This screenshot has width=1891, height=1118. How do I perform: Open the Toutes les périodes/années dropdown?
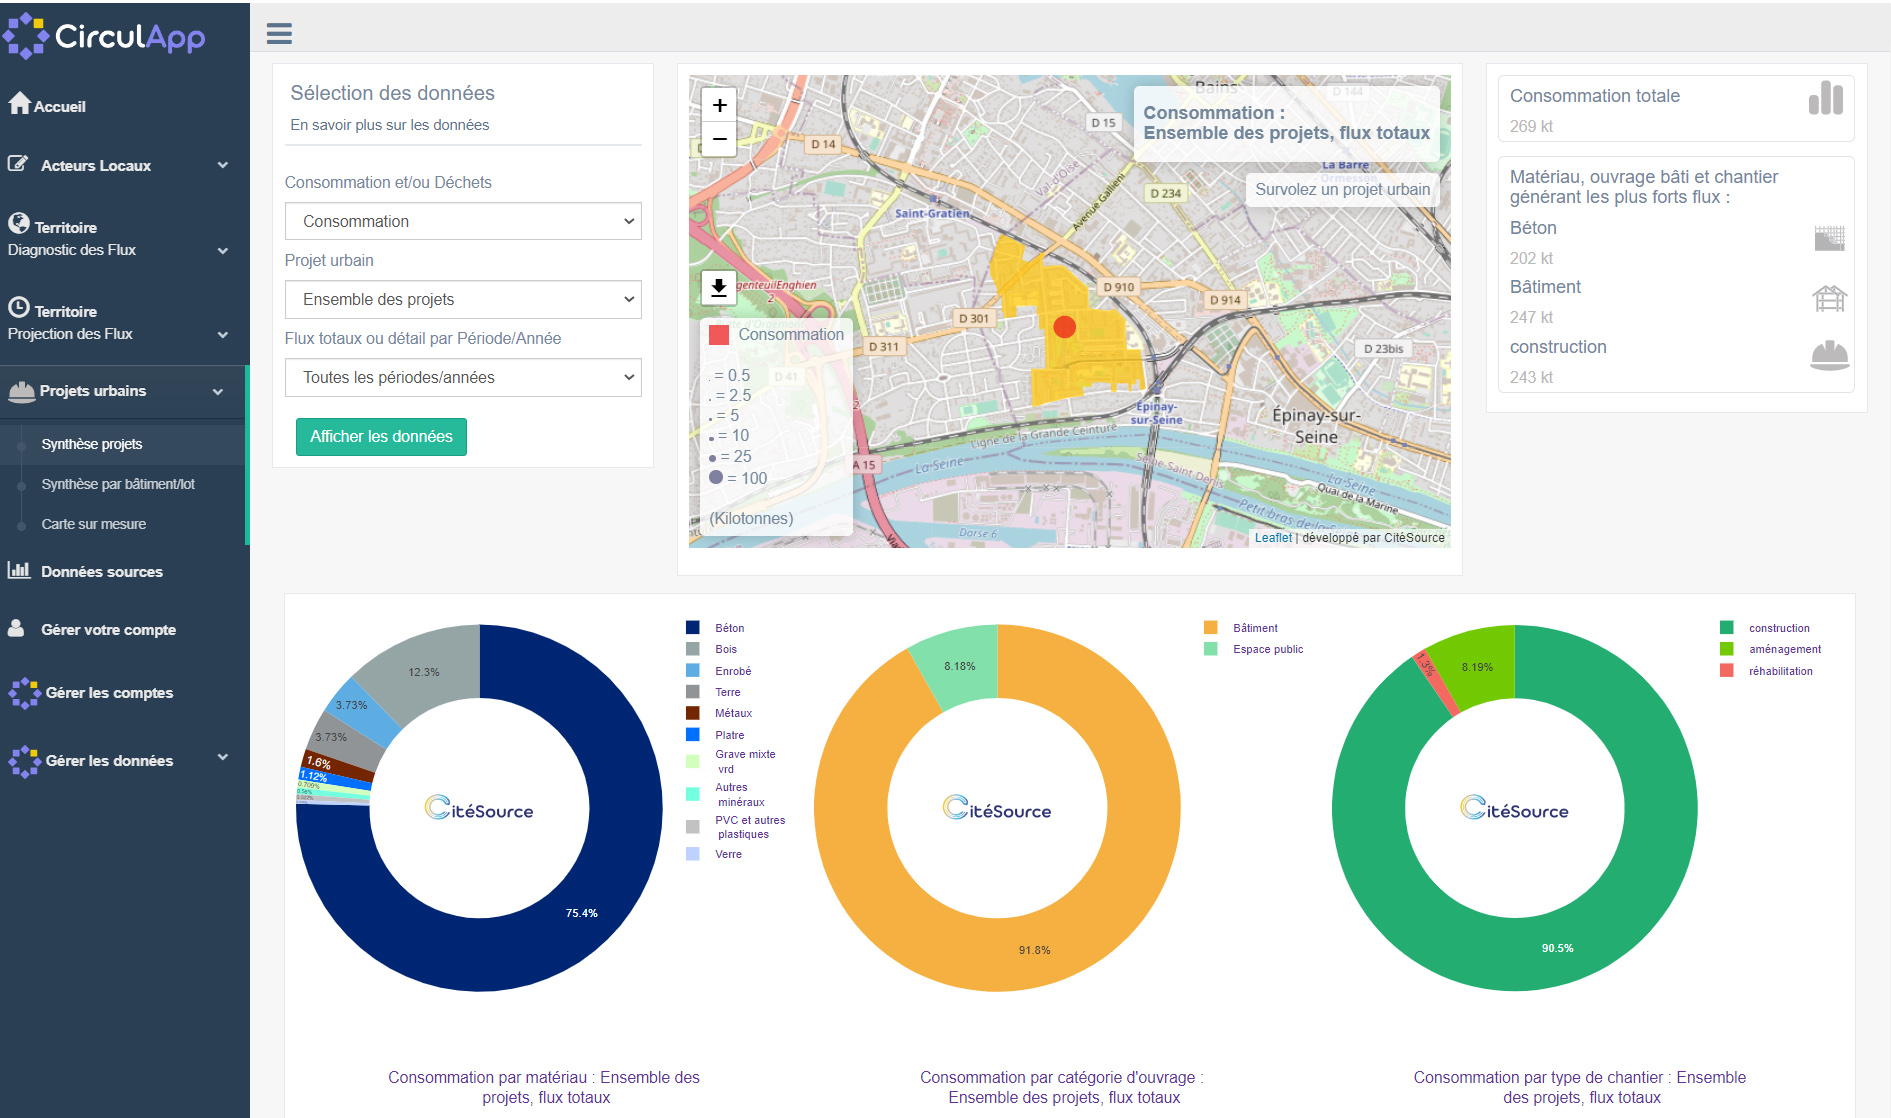(463, 377)
